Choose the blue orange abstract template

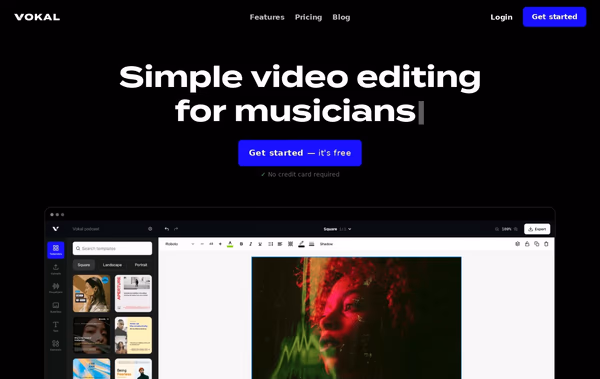click(x=91, y=369)
